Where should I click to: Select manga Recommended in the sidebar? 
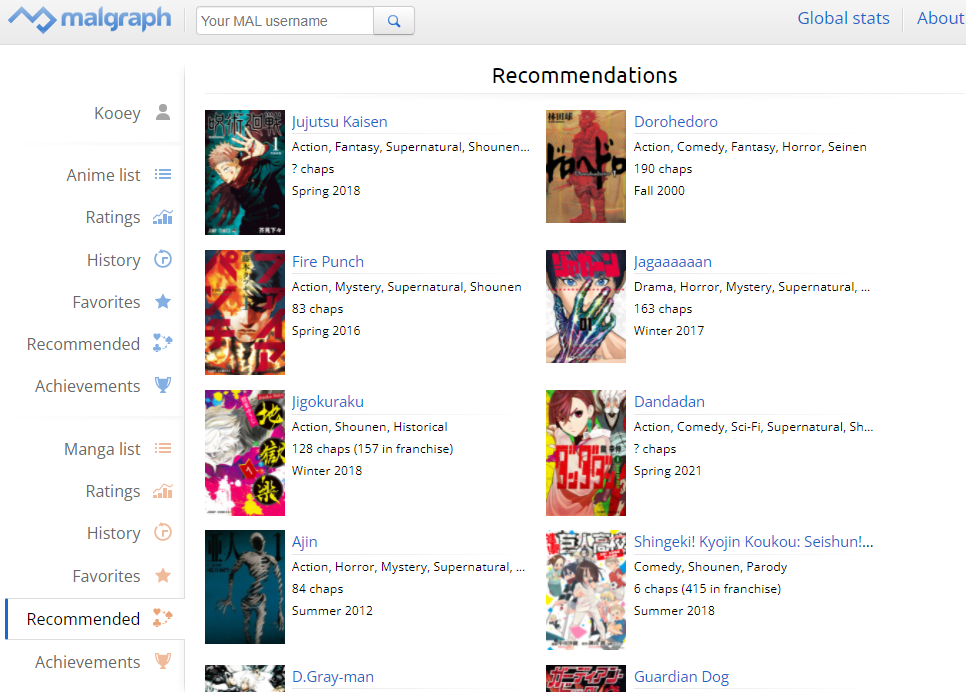tap(95, 619)
